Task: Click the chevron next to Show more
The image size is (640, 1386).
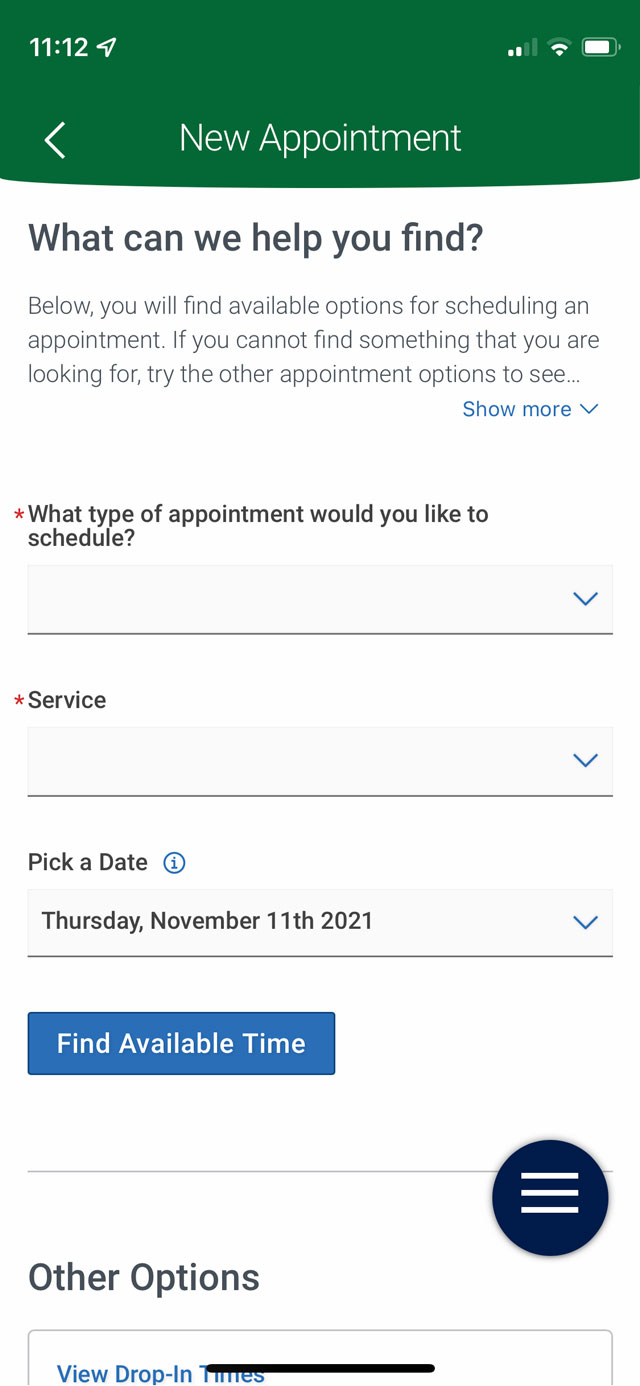Action: coord(589,409)
